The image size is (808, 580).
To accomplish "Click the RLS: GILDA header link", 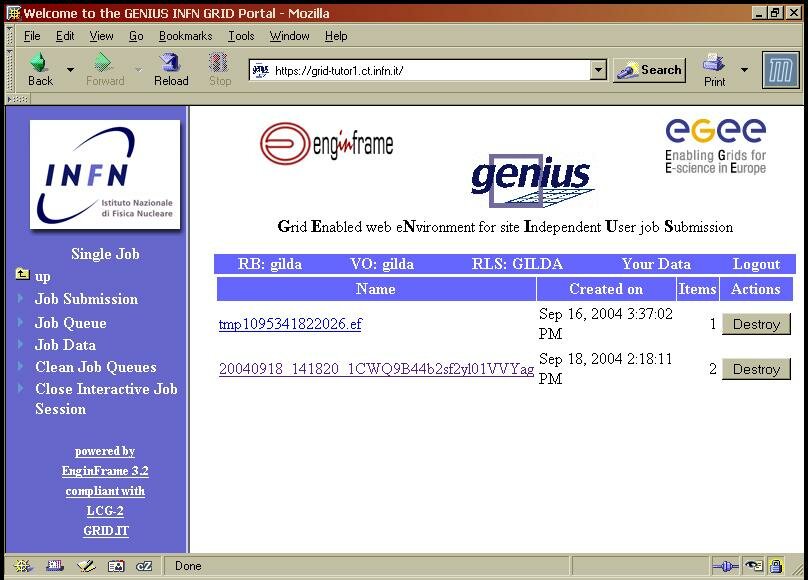I will (x=517, y=264).
